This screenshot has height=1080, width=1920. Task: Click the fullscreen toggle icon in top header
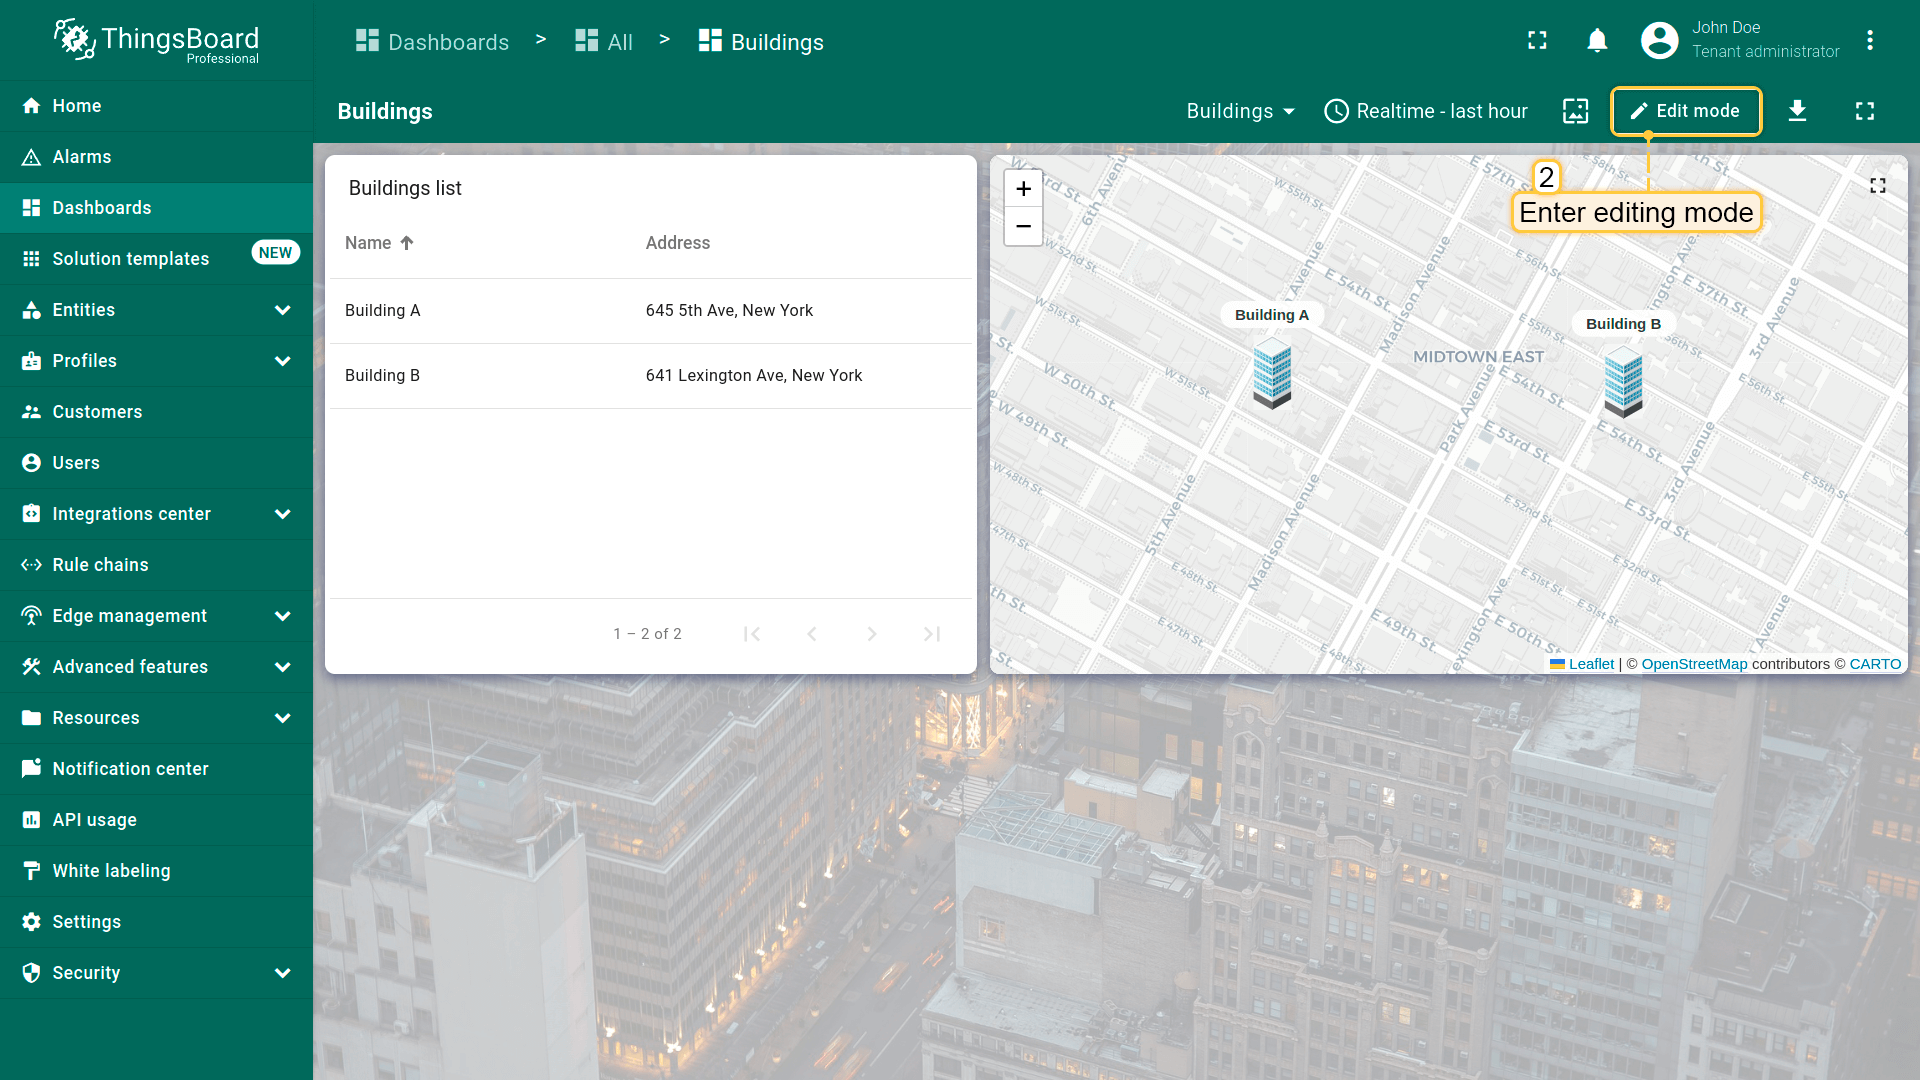(x=1537, y=40)
